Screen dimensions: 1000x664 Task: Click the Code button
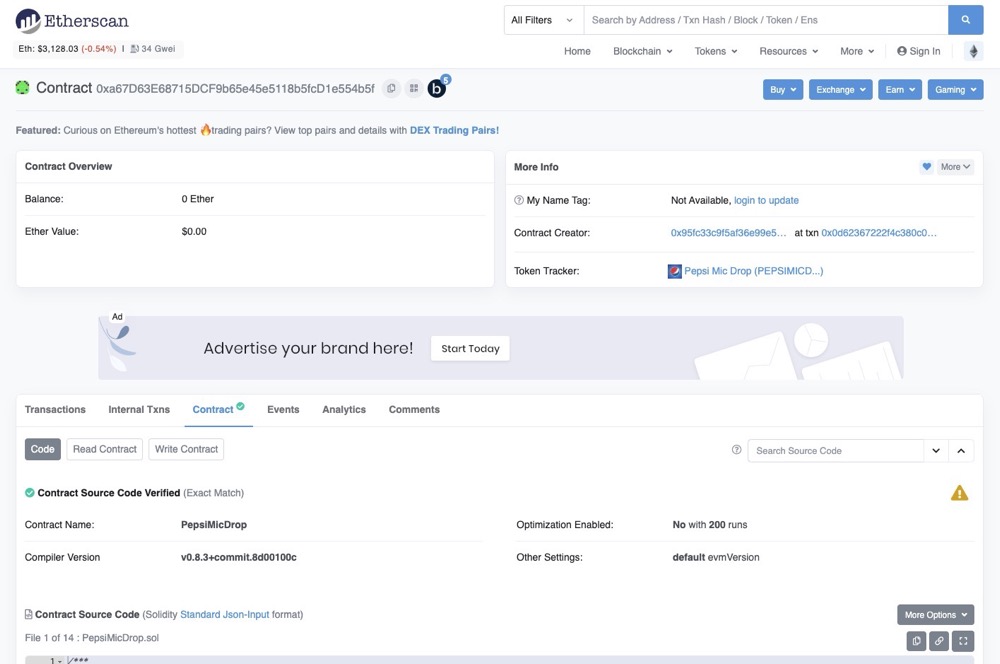(43, 449)
